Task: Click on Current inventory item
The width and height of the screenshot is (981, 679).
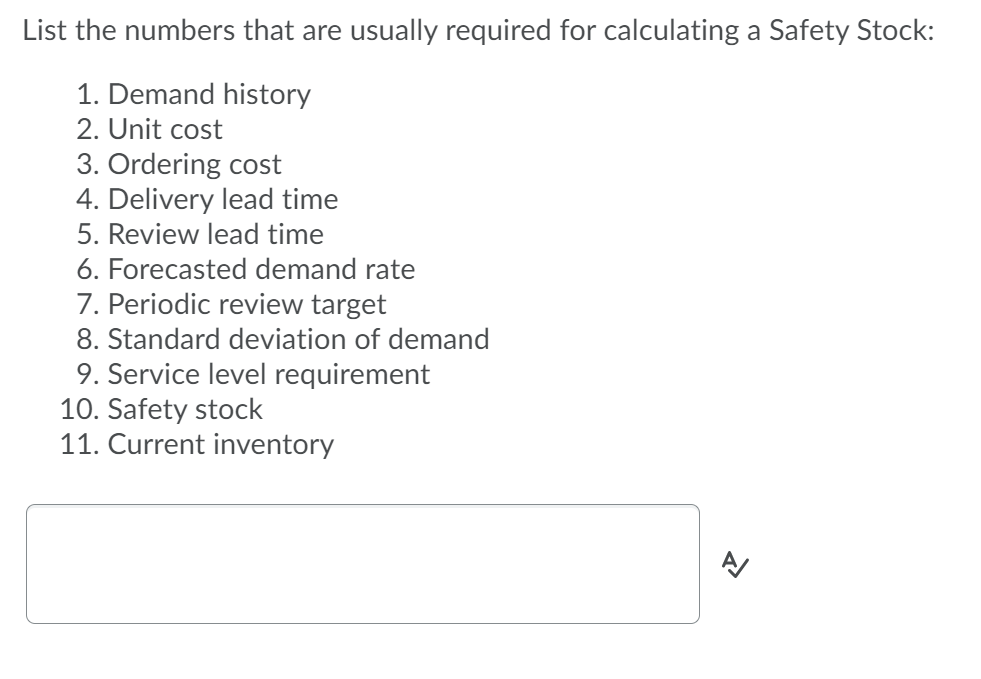Action: click(221, 444)
